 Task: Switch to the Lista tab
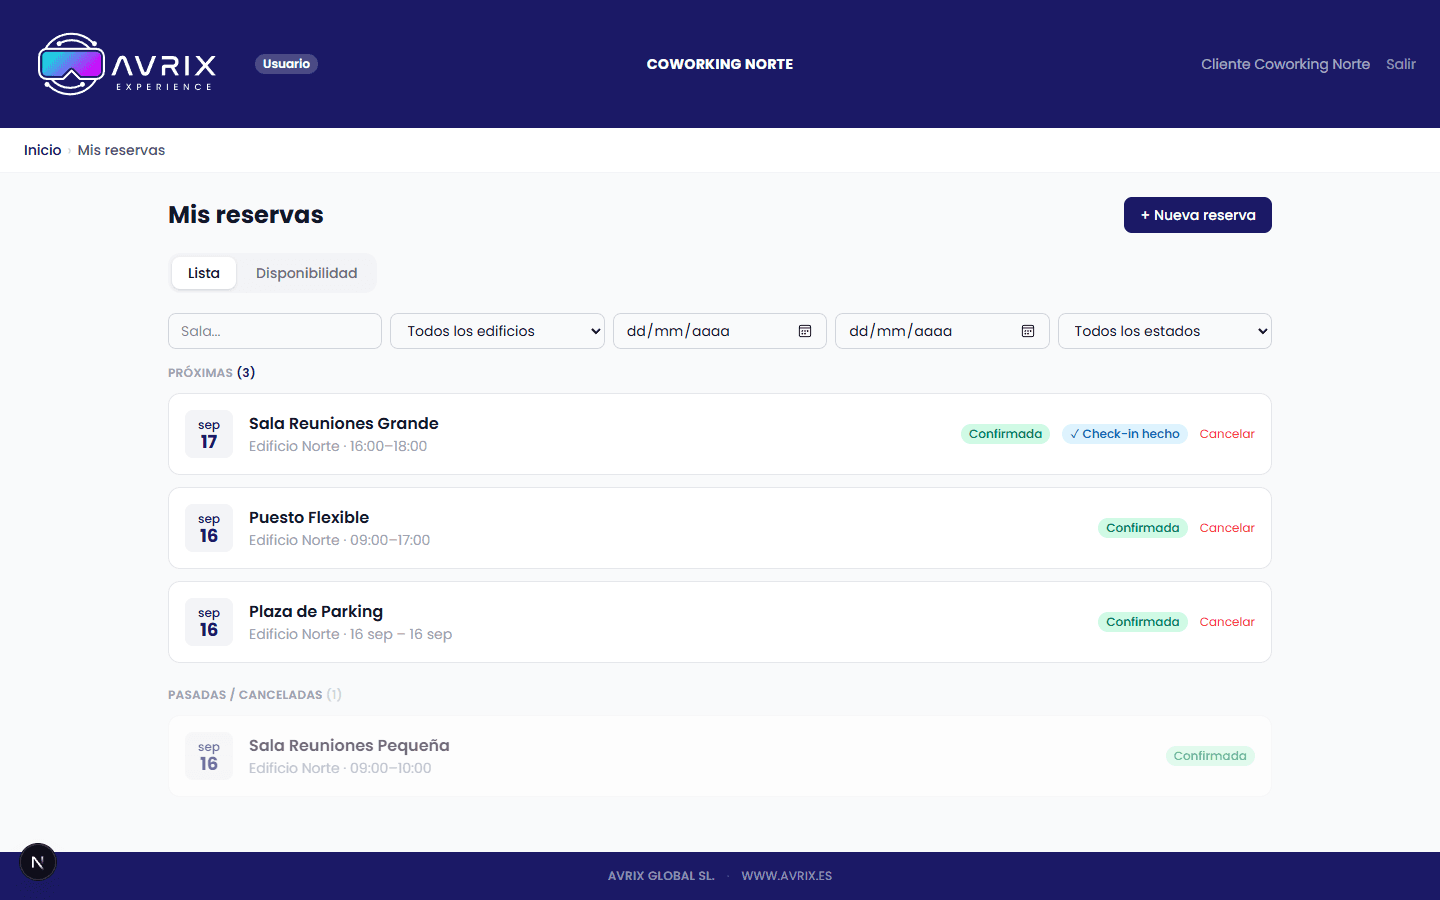tap(204, 273)
